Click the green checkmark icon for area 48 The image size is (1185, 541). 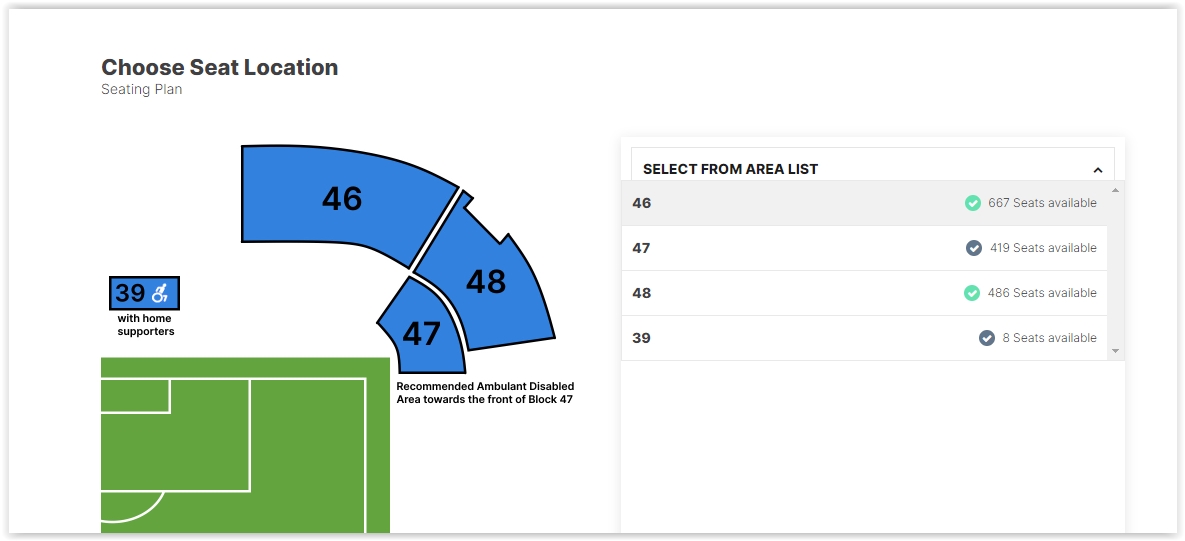[972, 292]
